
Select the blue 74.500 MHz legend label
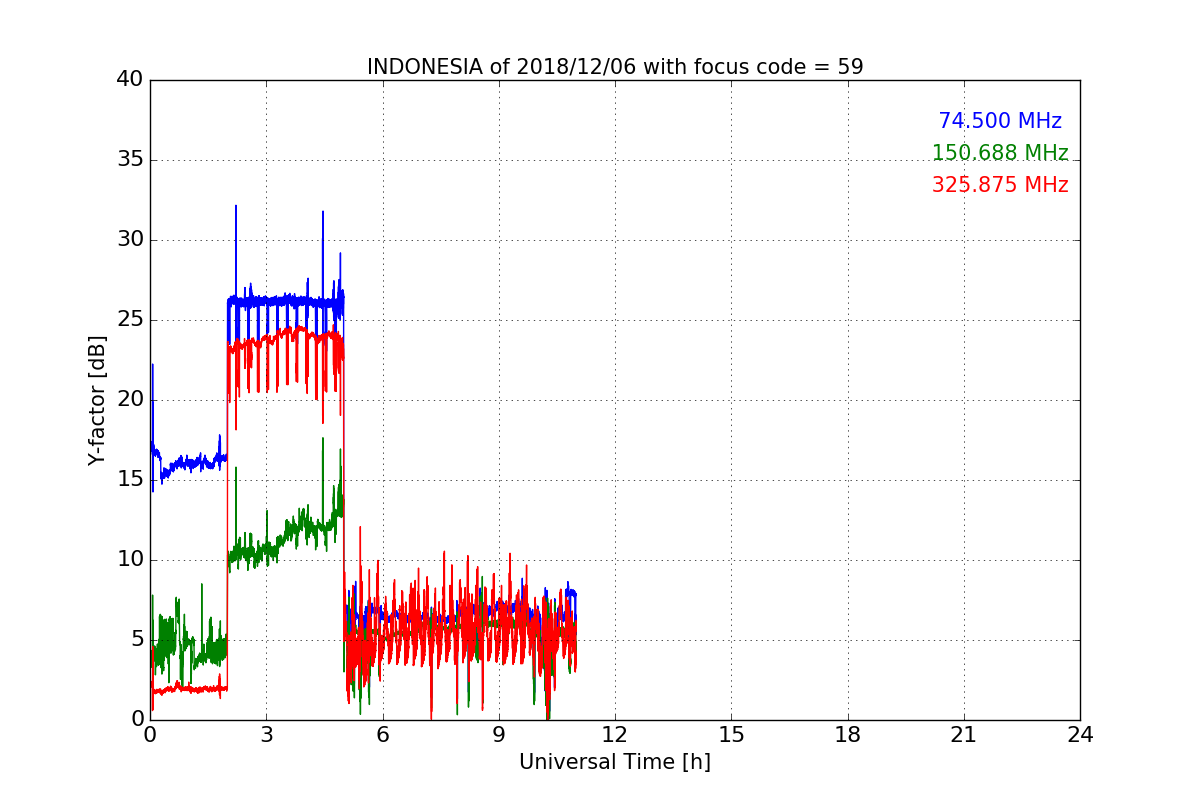(1000, 121)
